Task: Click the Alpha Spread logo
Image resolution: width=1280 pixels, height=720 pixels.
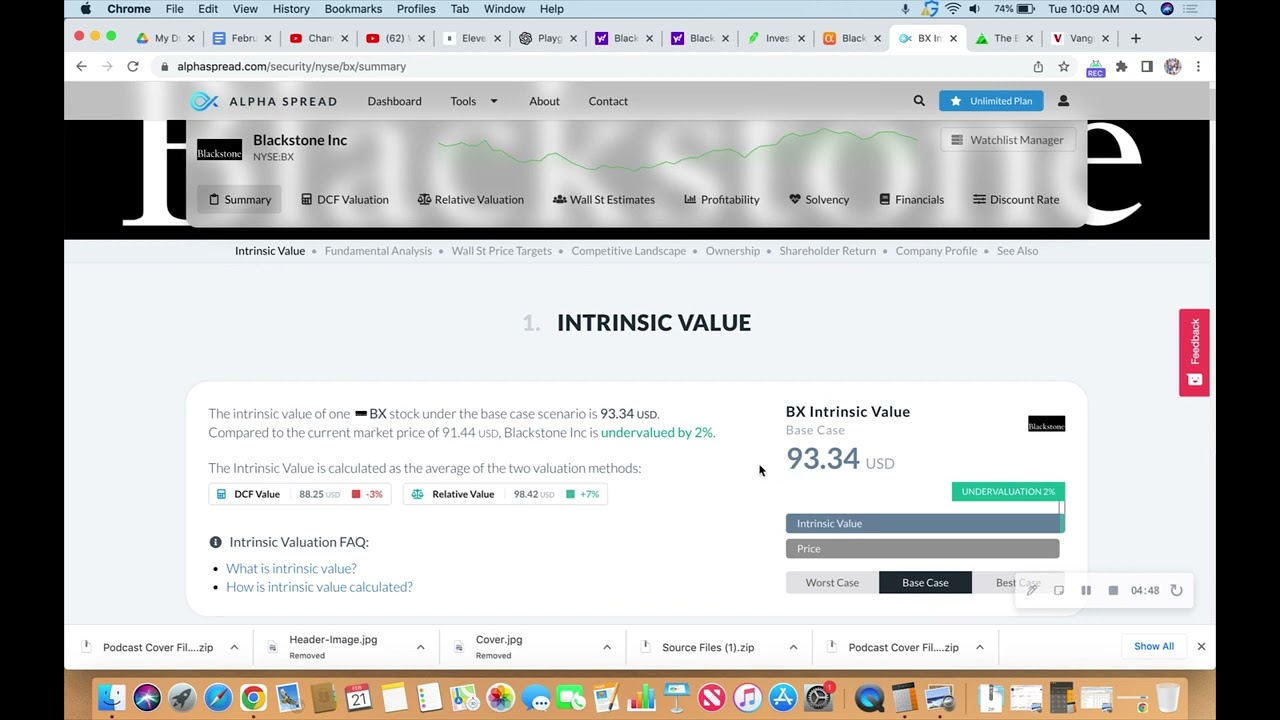Action: 264,101
